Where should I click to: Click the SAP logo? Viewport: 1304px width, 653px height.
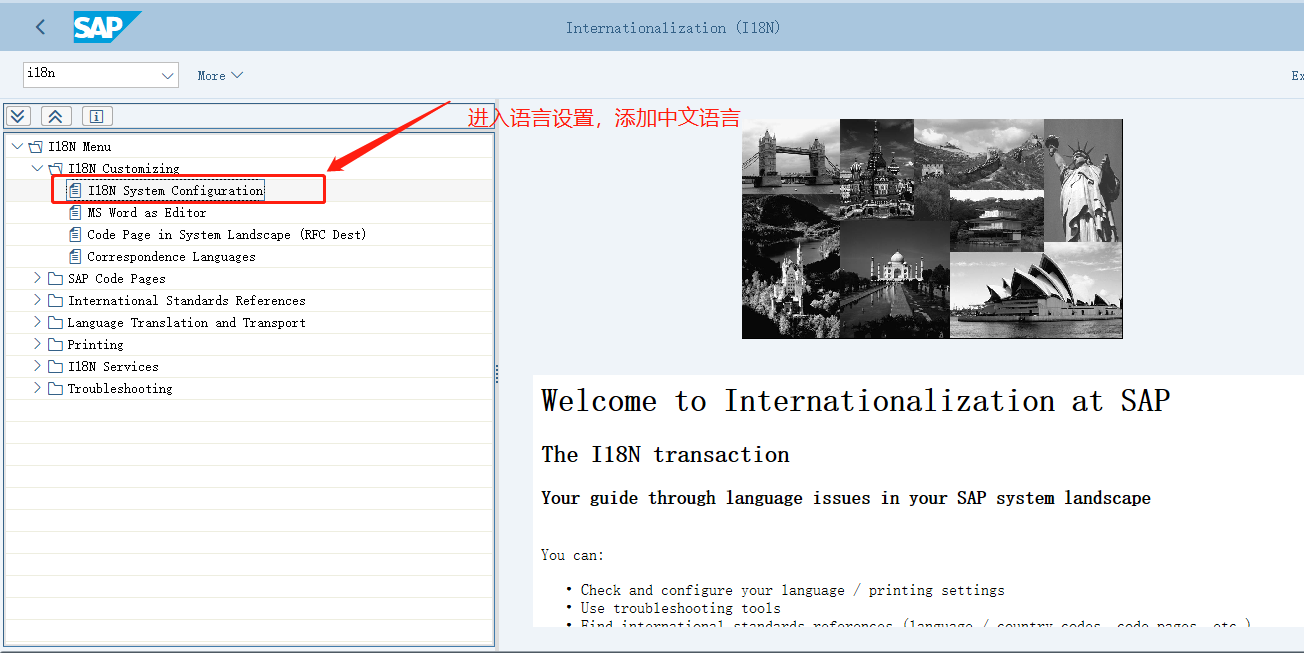(106, 27)
